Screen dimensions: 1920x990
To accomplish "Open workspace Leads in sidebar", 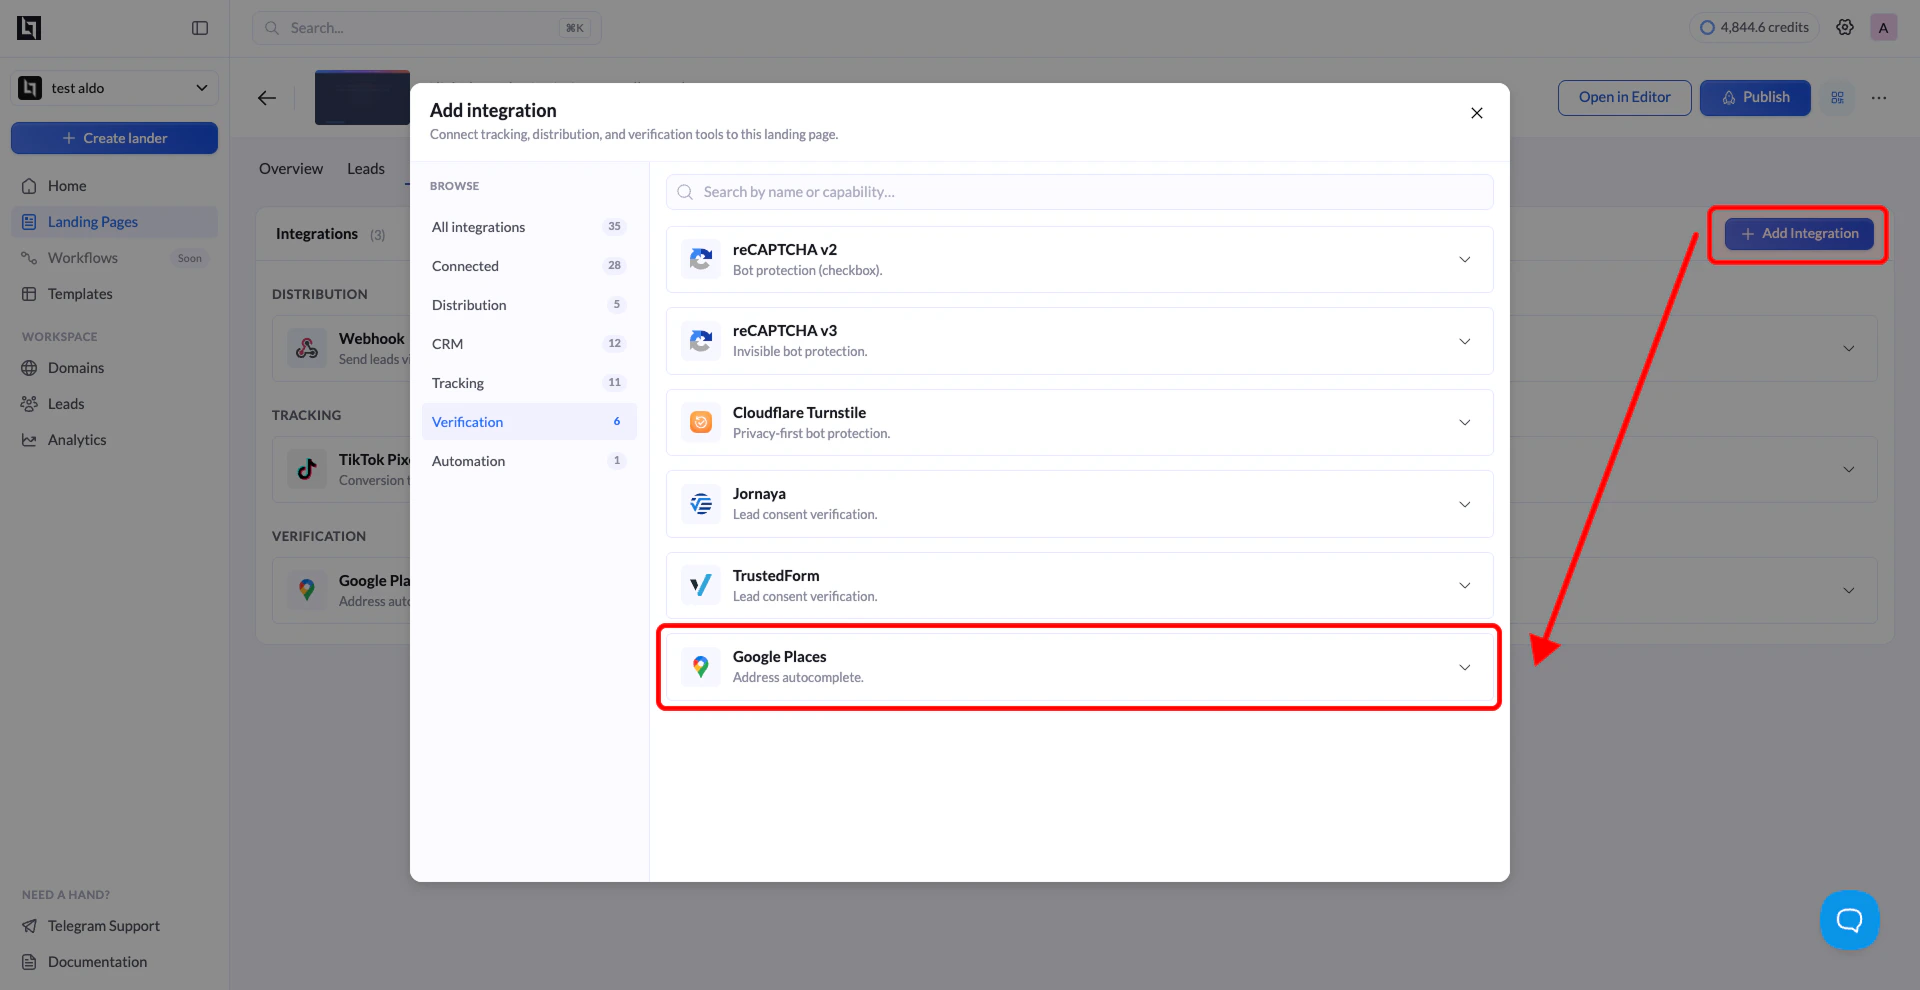I will [x=115, y=404].
